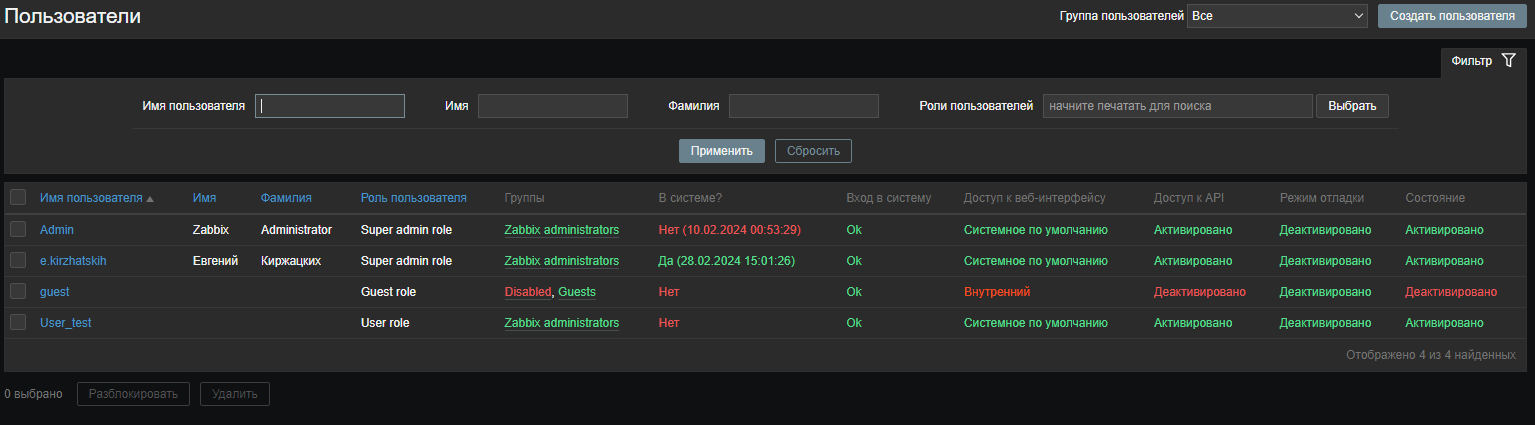Tick the checkbox next to User_test
The width and height of the screenshot is (1535, 425).
(18, 323)
